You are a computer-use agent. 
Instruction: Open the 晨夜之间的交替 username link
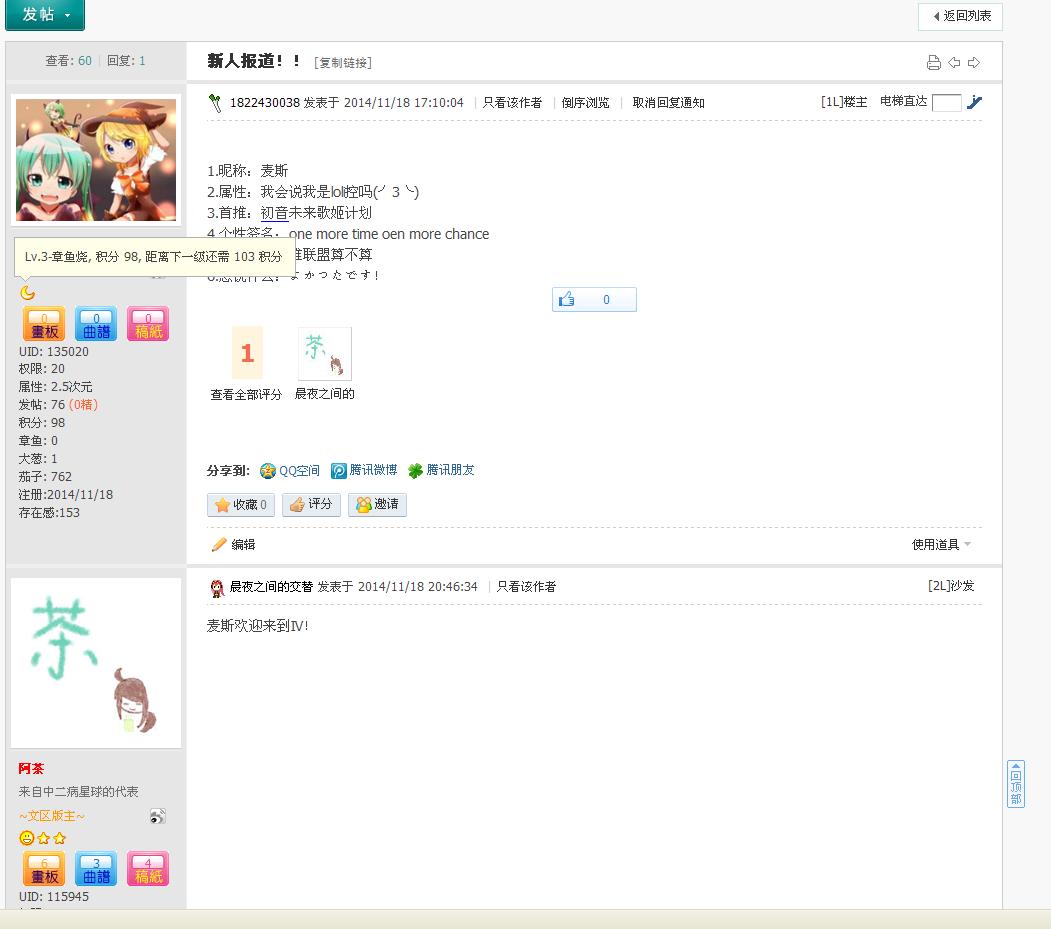click(271, 587)
